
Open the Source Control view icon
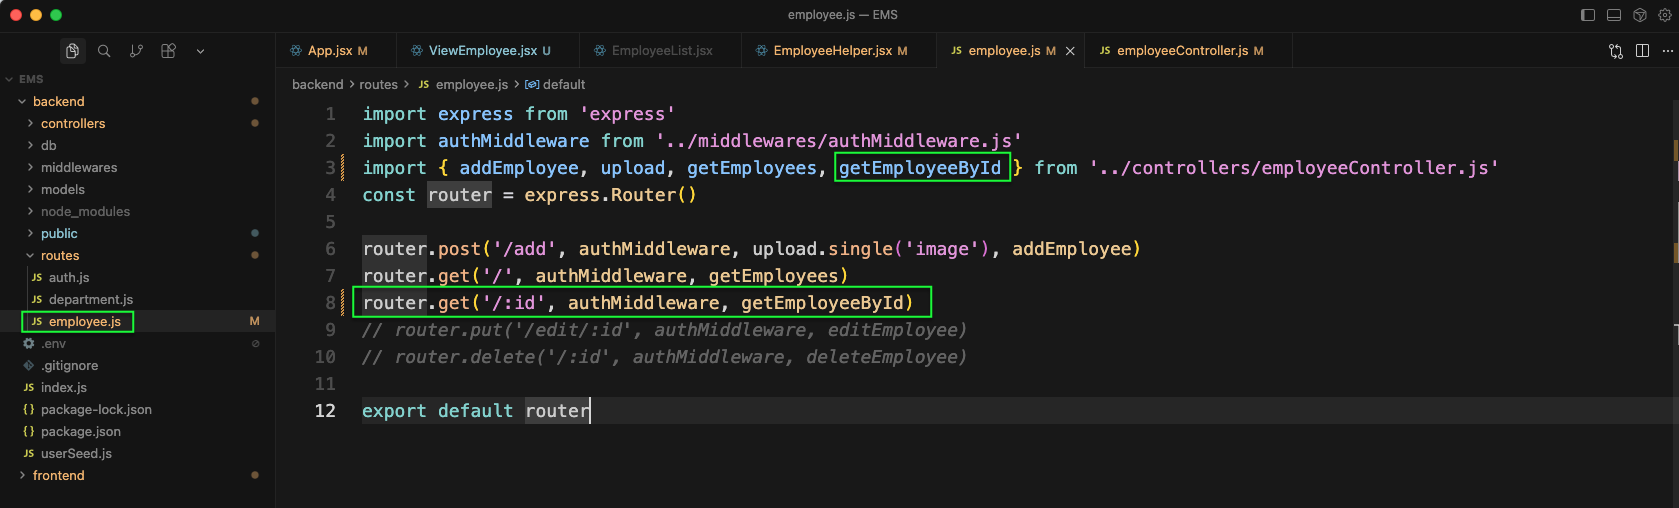click(136, 51)
